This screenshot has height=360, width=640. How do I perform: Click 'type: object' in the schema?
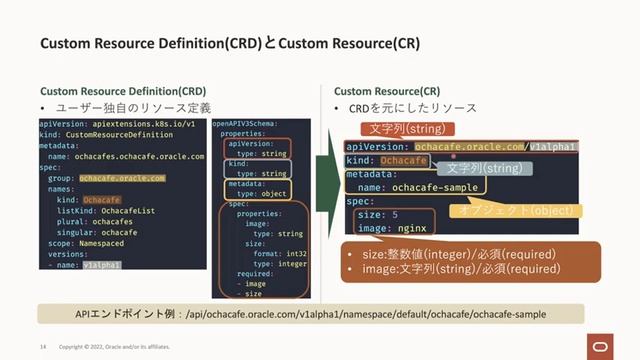coord(262,194)
